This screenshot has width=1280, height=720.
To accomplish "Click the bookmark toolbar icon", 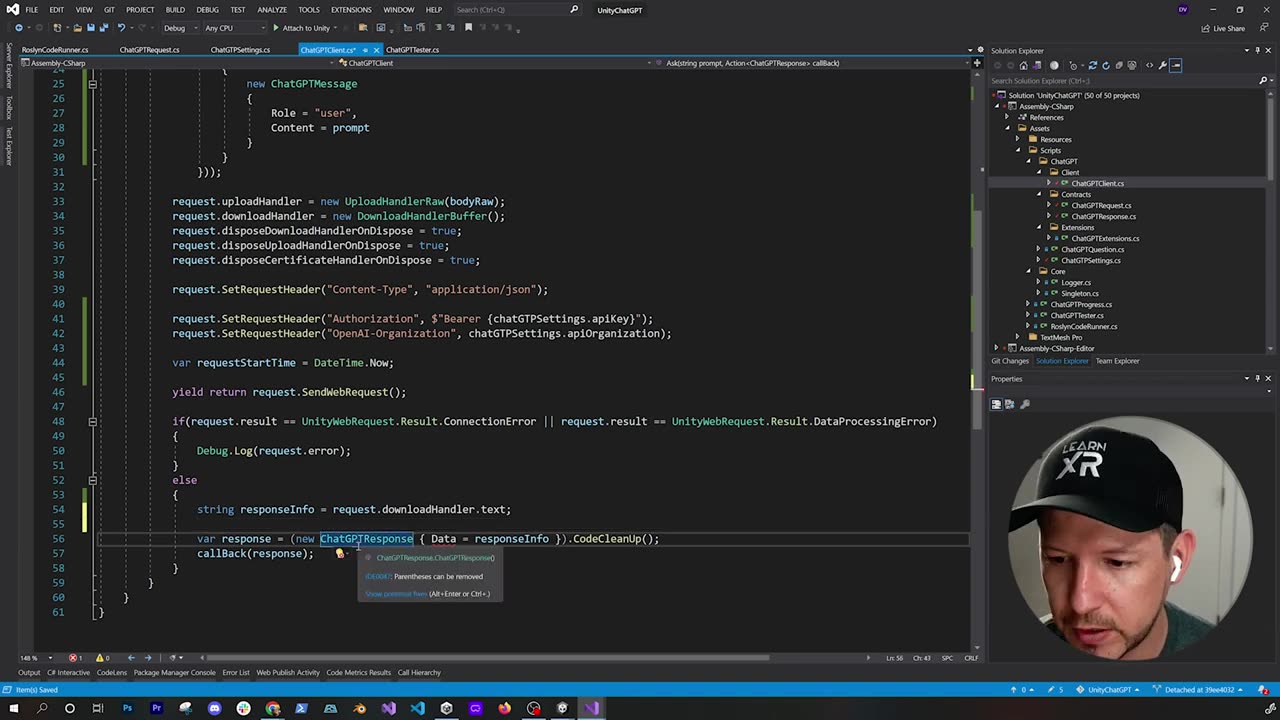I will coord(468,28).
